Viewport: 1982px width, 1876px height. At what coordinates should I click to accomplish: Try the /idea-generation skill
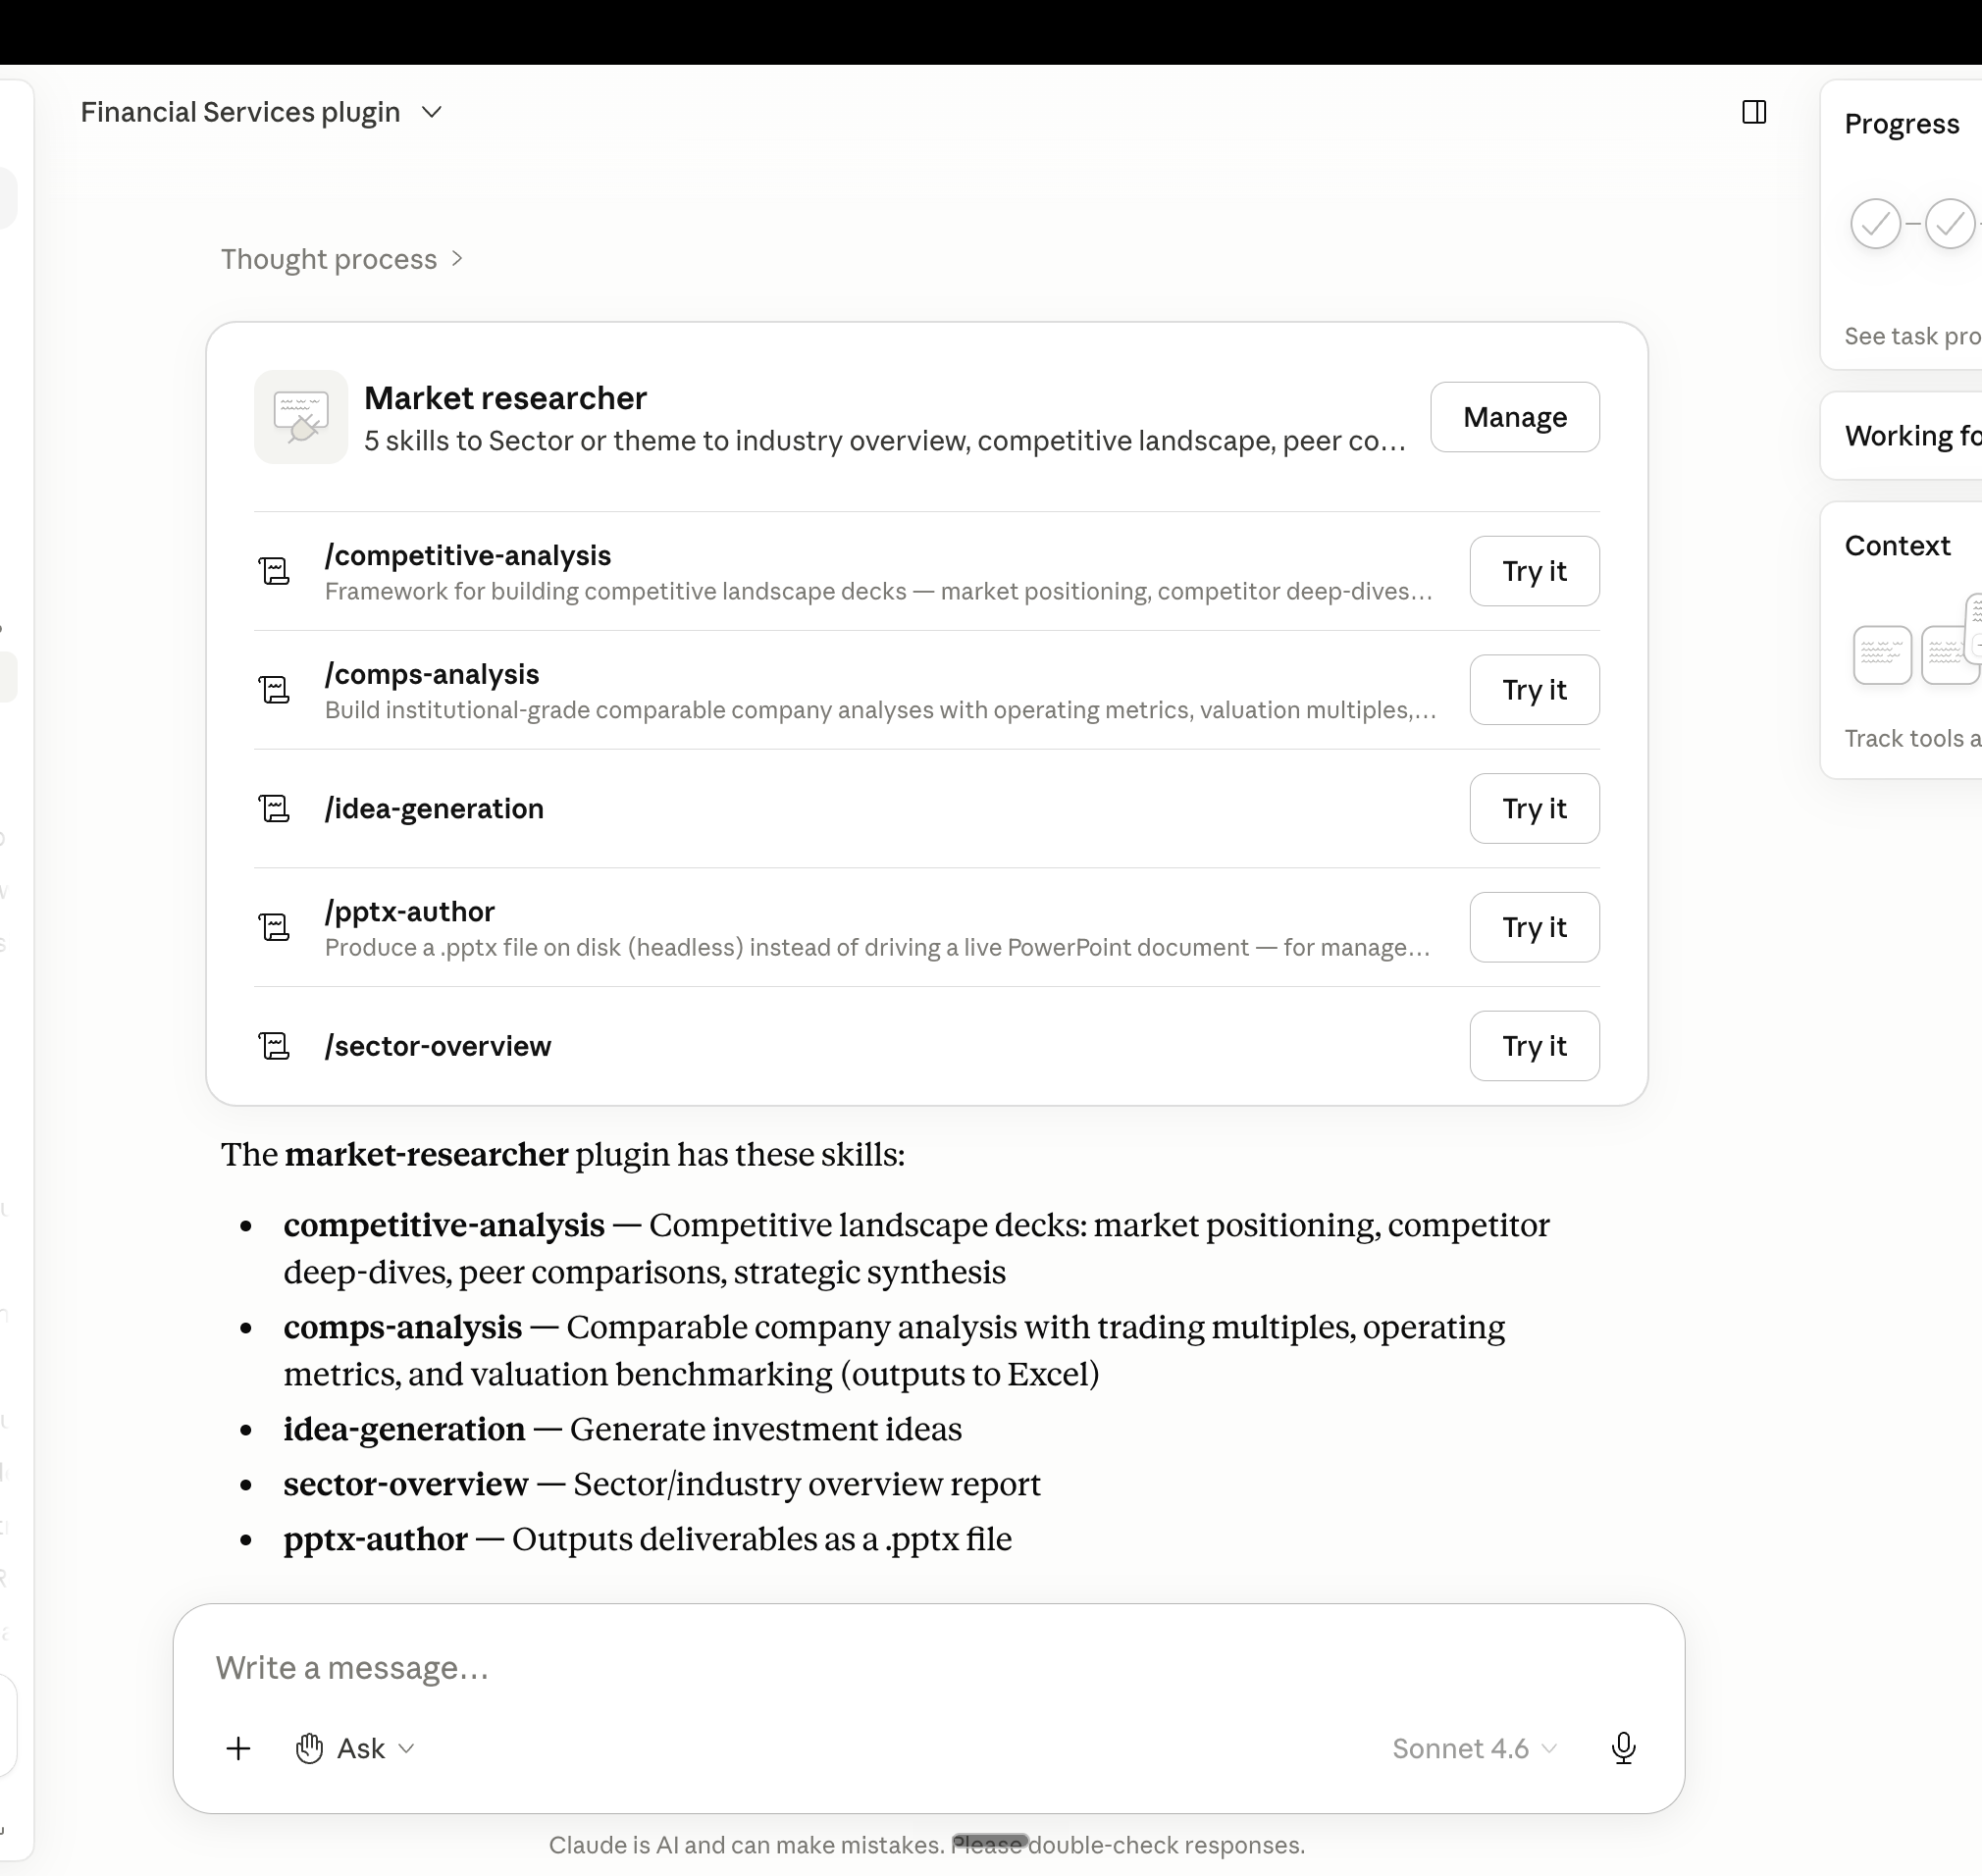coord(1534,808)
